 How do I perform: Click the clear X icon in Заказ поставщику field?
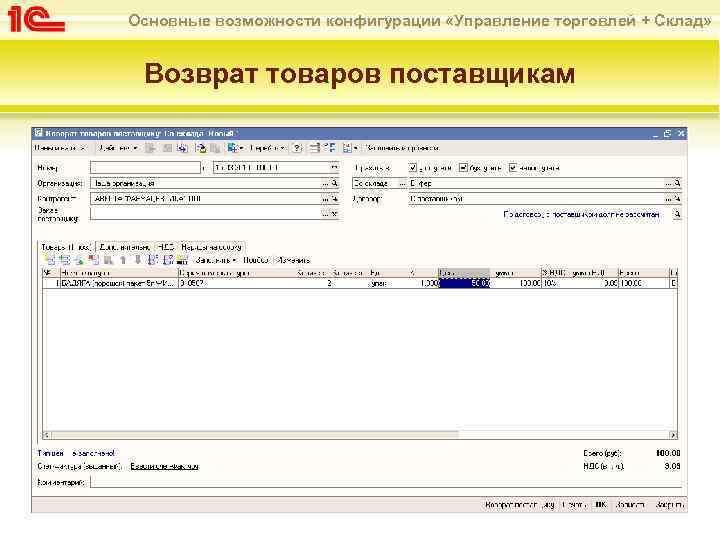(x=335, y=214)
